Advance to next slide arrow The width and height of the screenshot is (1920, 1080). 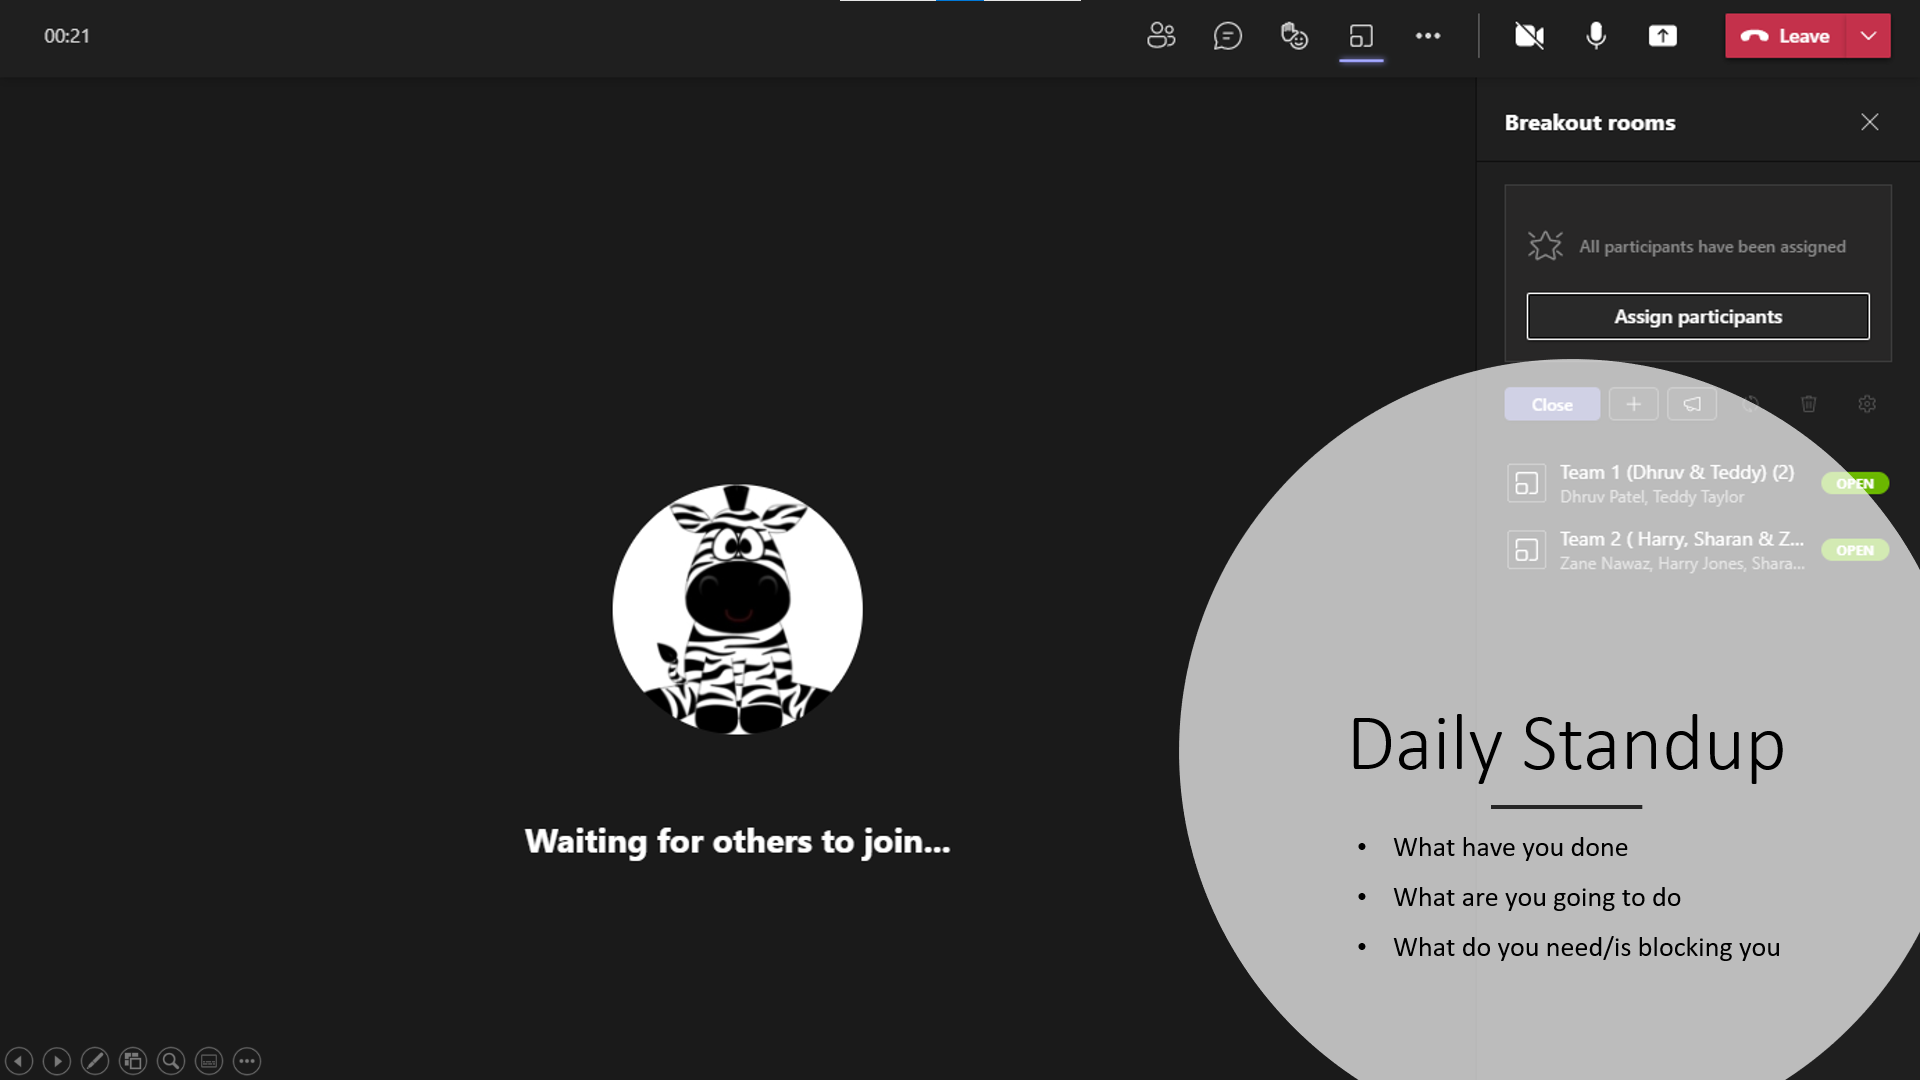pos(57,1061)
